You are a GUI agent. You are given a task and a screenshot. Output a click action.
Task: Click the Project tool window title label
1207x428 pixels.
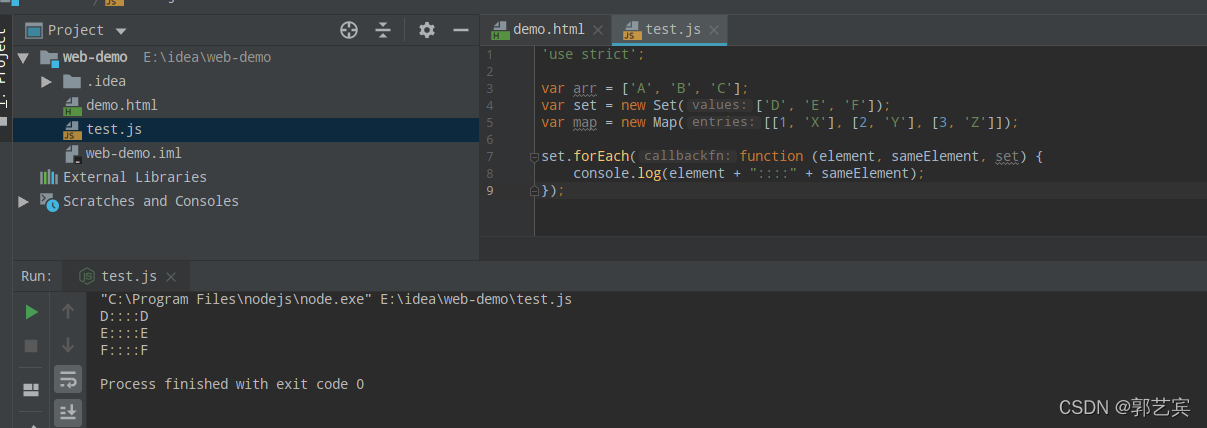tap(76, 31)
